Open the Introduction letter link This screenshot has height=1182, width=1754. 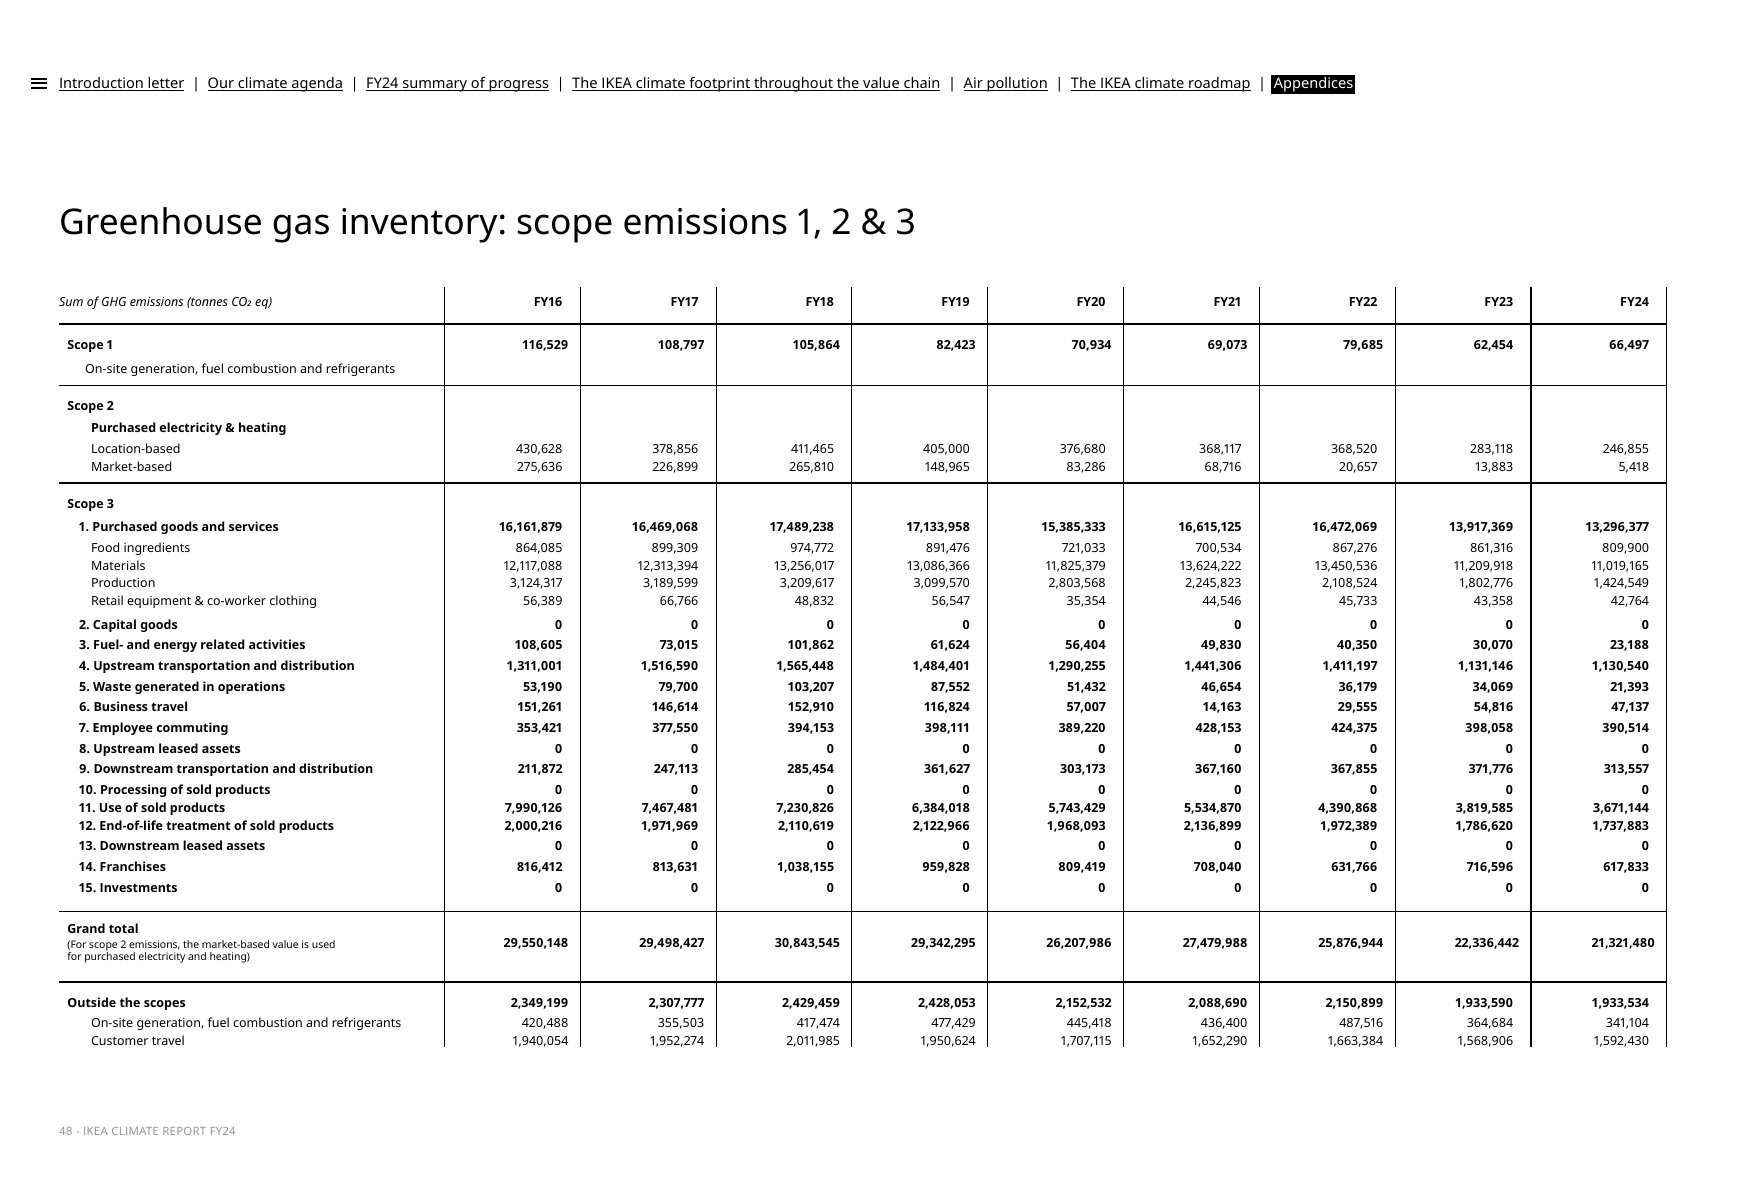click(121, 83)
